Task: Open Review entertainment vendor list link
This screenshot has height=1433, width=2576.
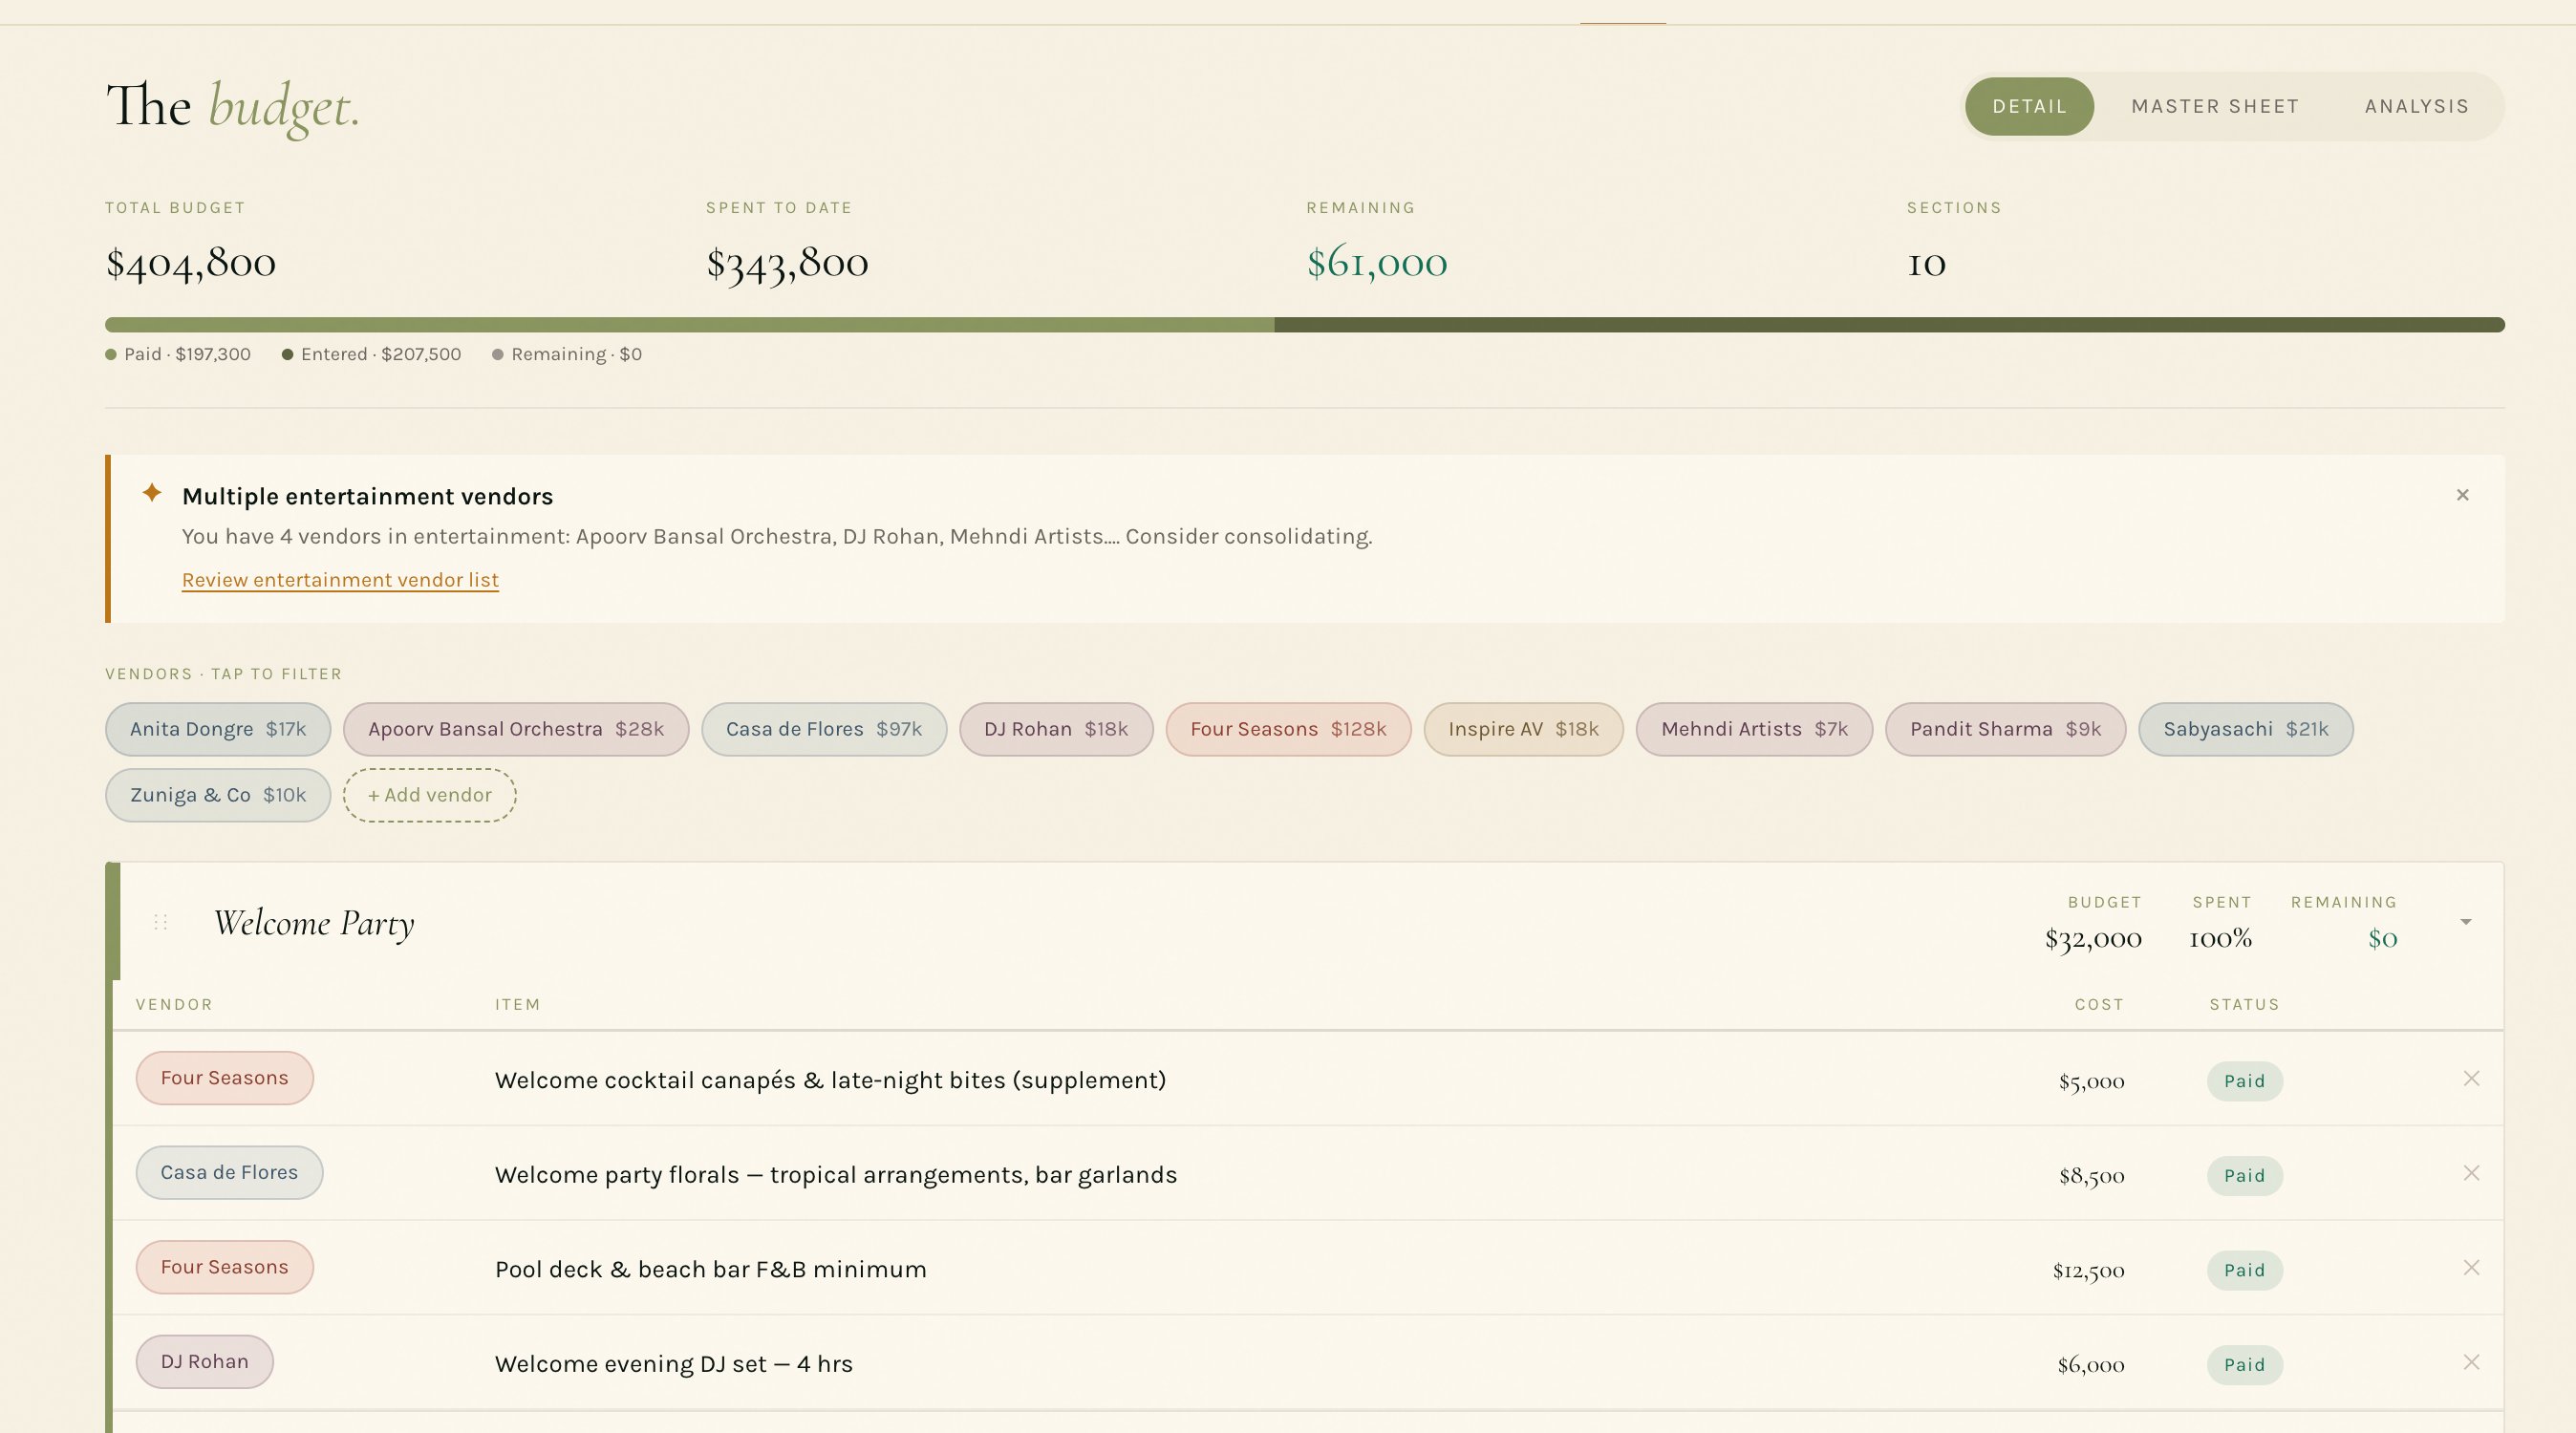Action: coord(340,580)
